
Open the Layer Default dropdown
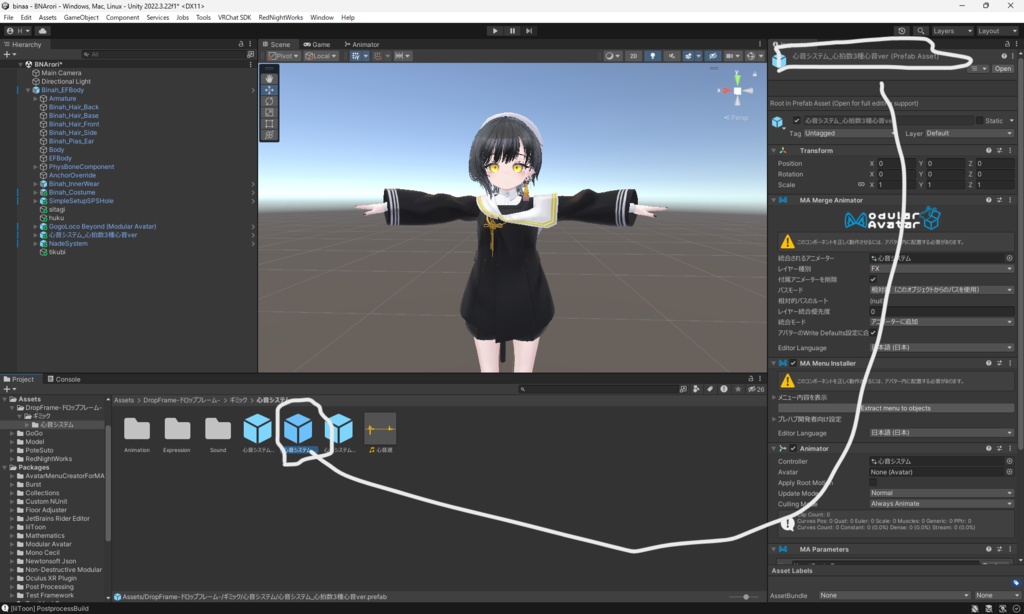(969, 133)
